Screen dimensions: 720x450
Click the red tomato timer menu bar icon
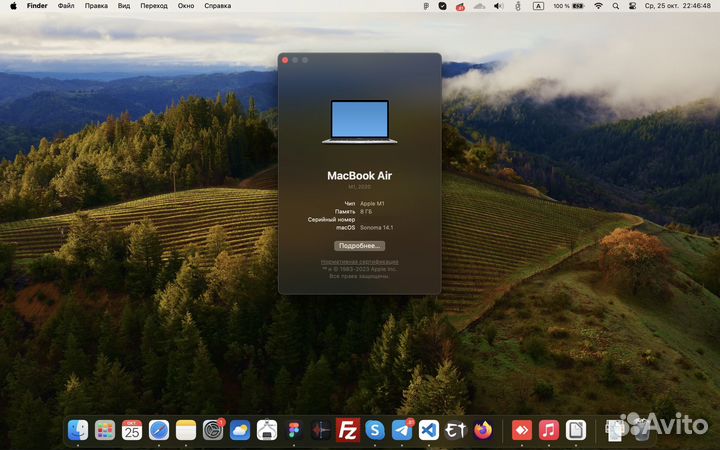pyautogui.click(x=460, y=6)
